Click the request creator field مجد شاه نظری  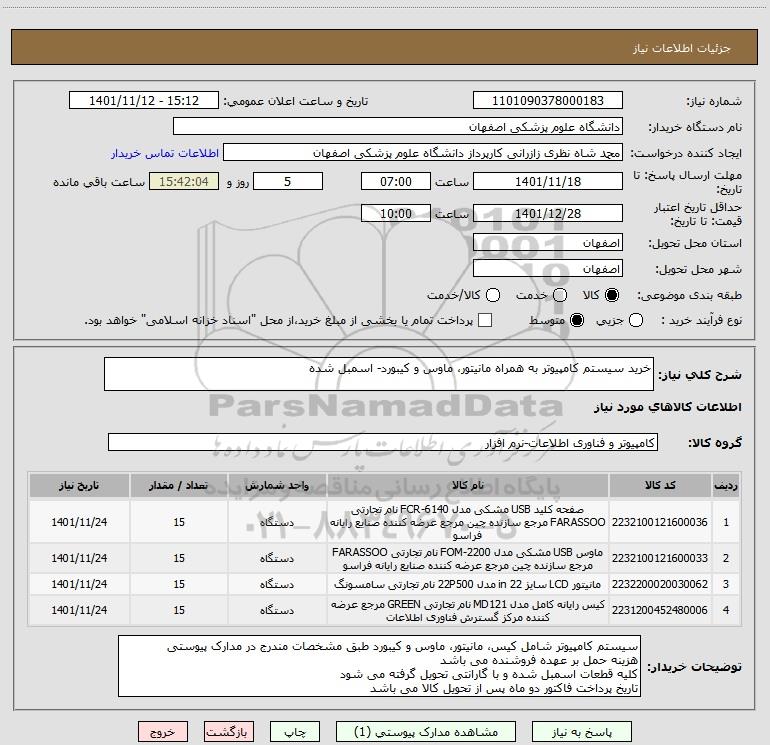click(423, 153)
